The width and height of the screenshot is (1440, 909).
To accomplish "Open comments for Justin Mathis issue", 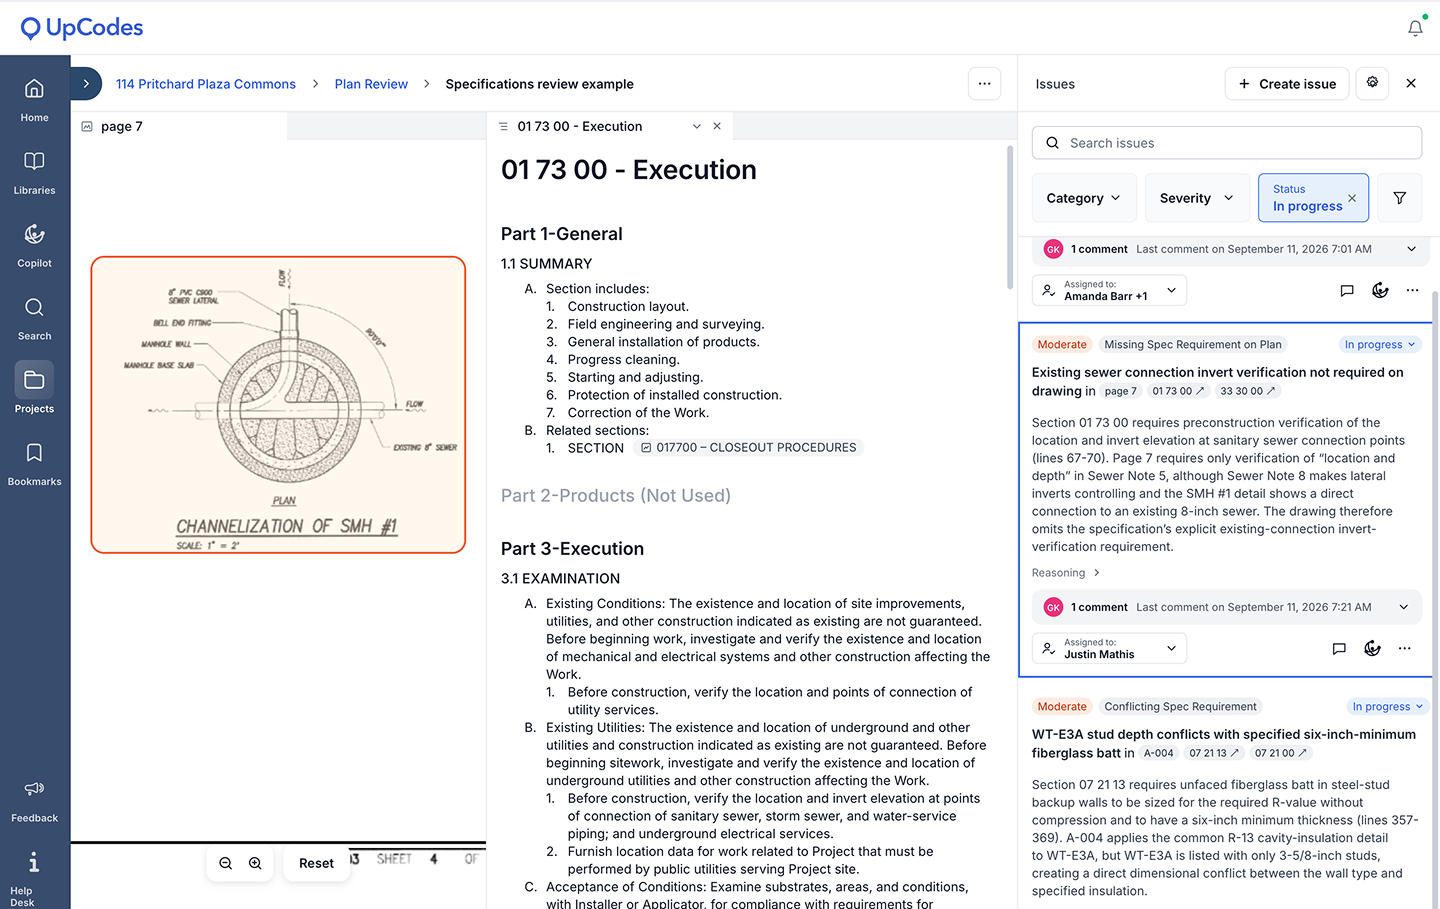I will tap(1339, 648).
